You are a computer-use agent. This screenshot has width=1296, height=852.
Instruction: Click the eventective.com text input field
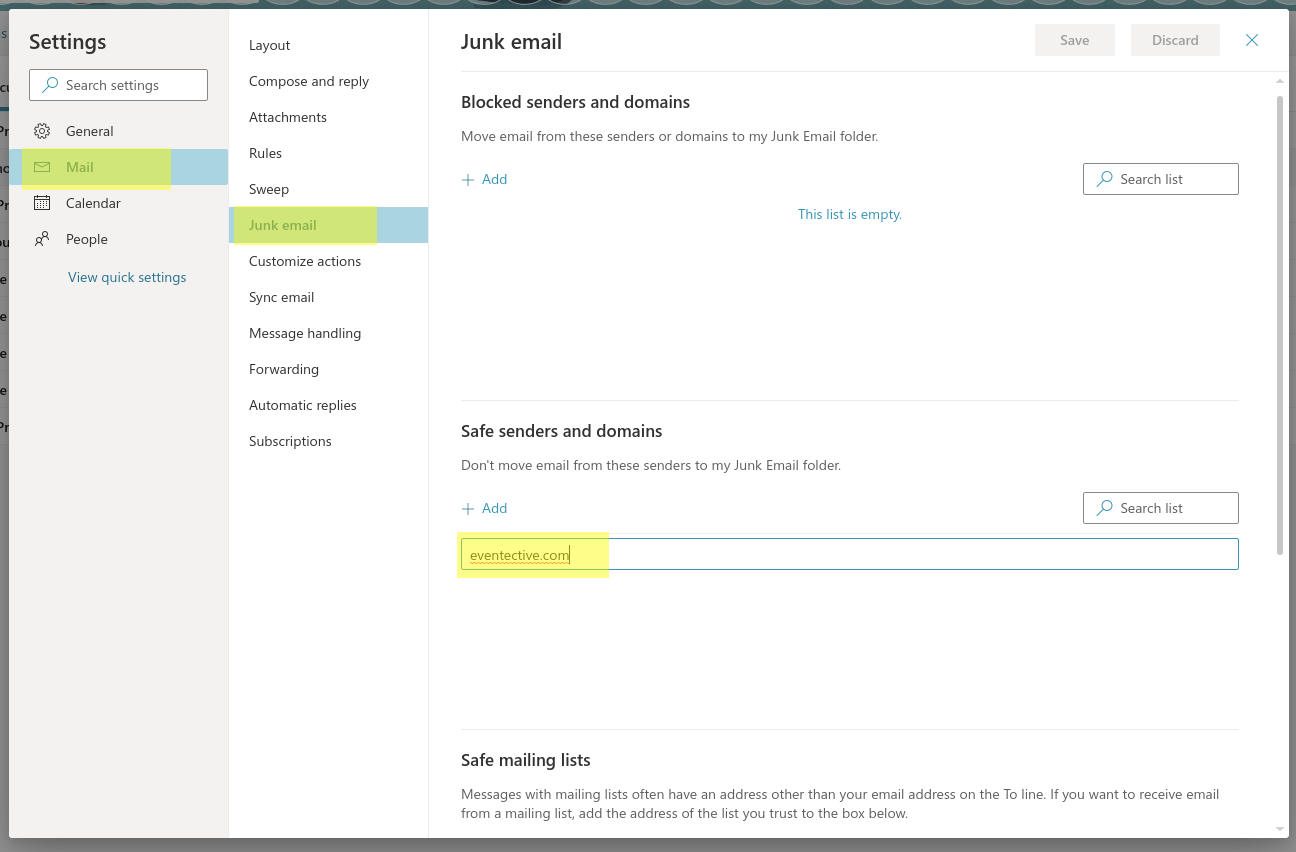point(849,554)
